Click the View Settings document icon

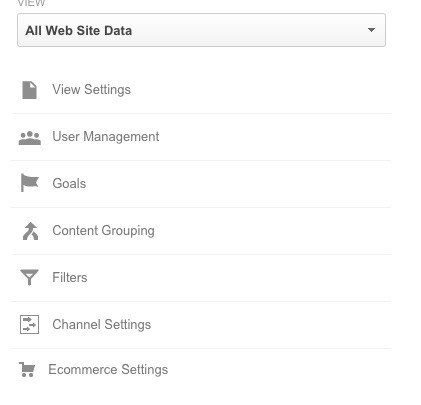[x=29, y=90]
